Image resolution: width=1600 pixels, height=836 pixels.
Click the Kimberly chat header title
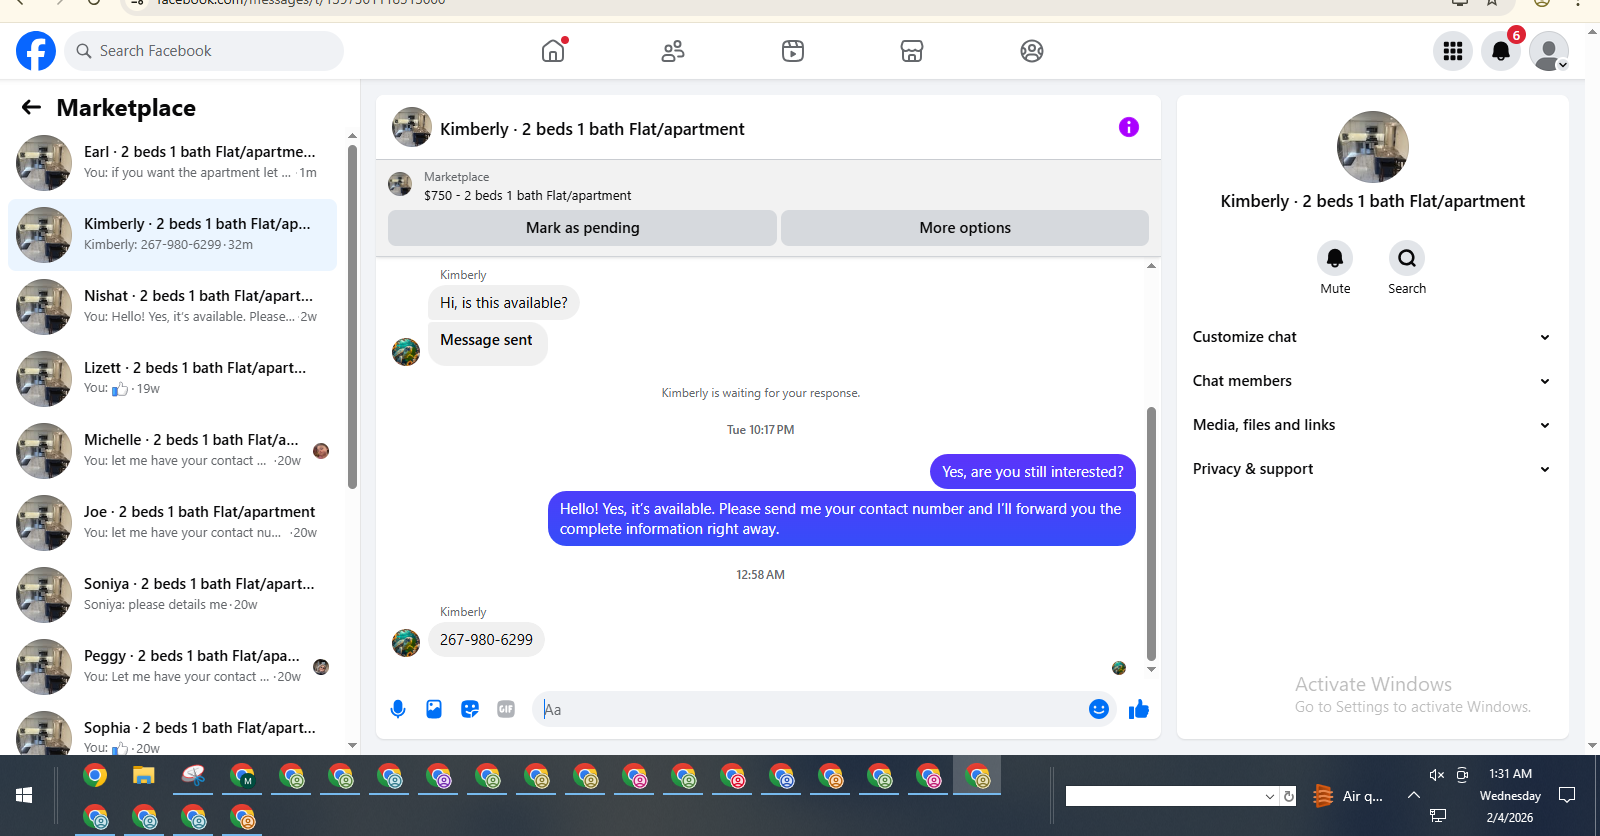pyautogui.click(x=592, y=129)
